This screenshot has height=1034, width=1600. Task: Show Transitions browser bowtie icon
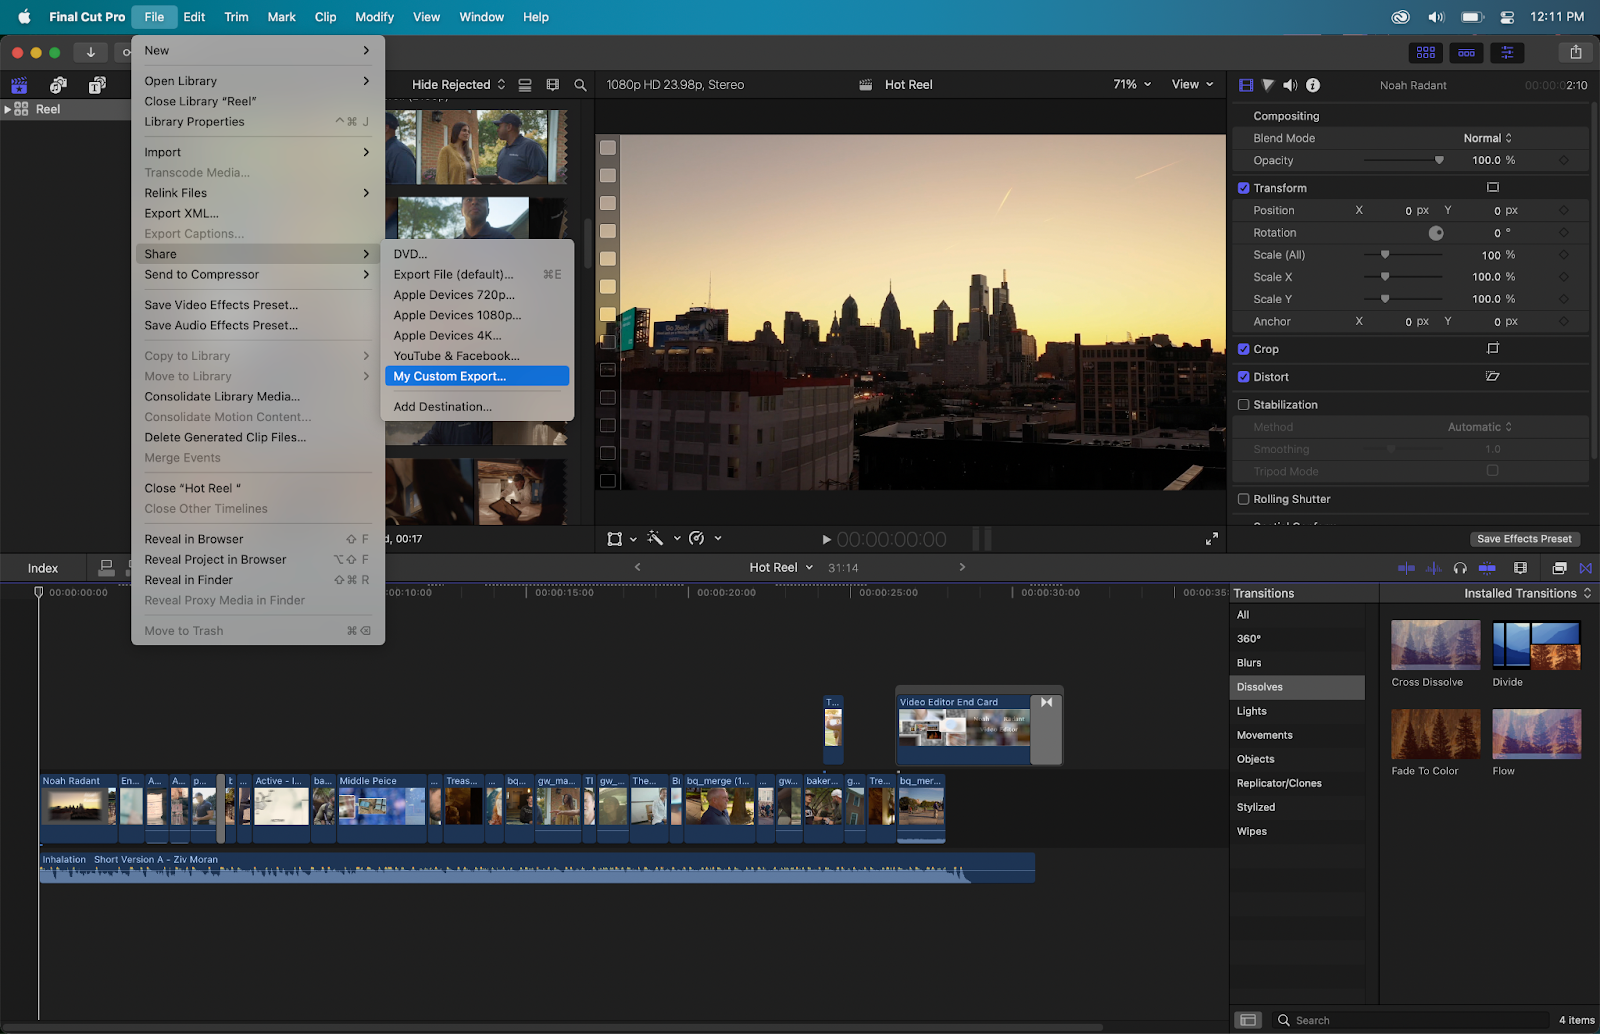click(1586, 568)
